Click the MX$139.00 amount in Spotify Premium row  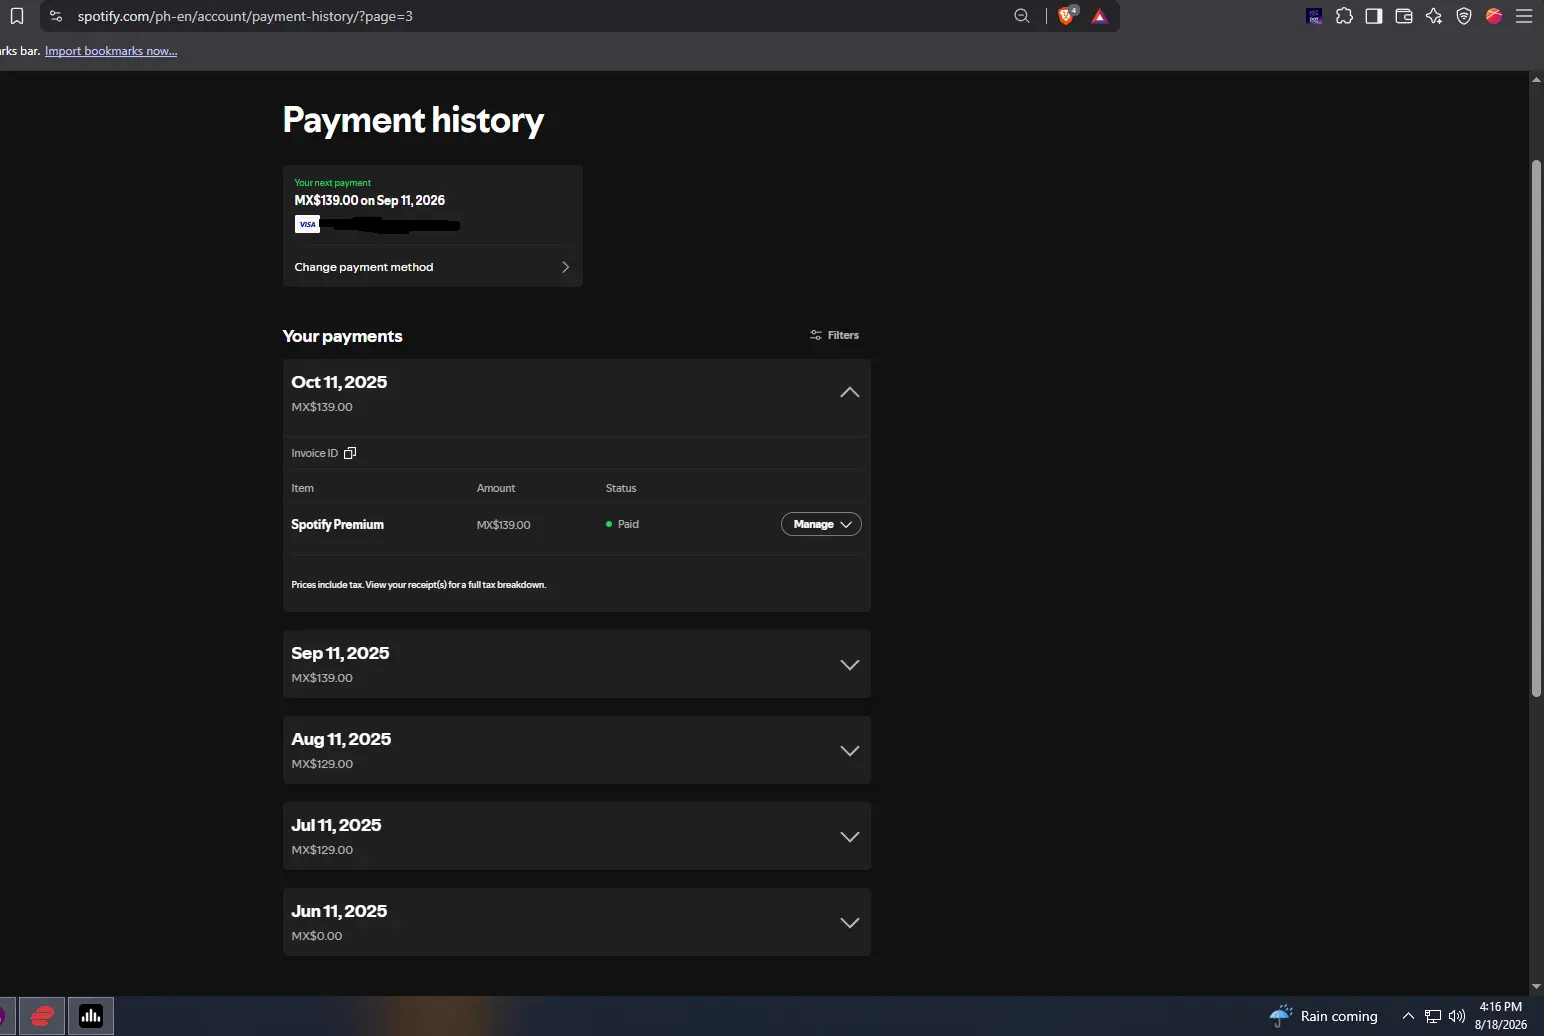coord(503,525)
